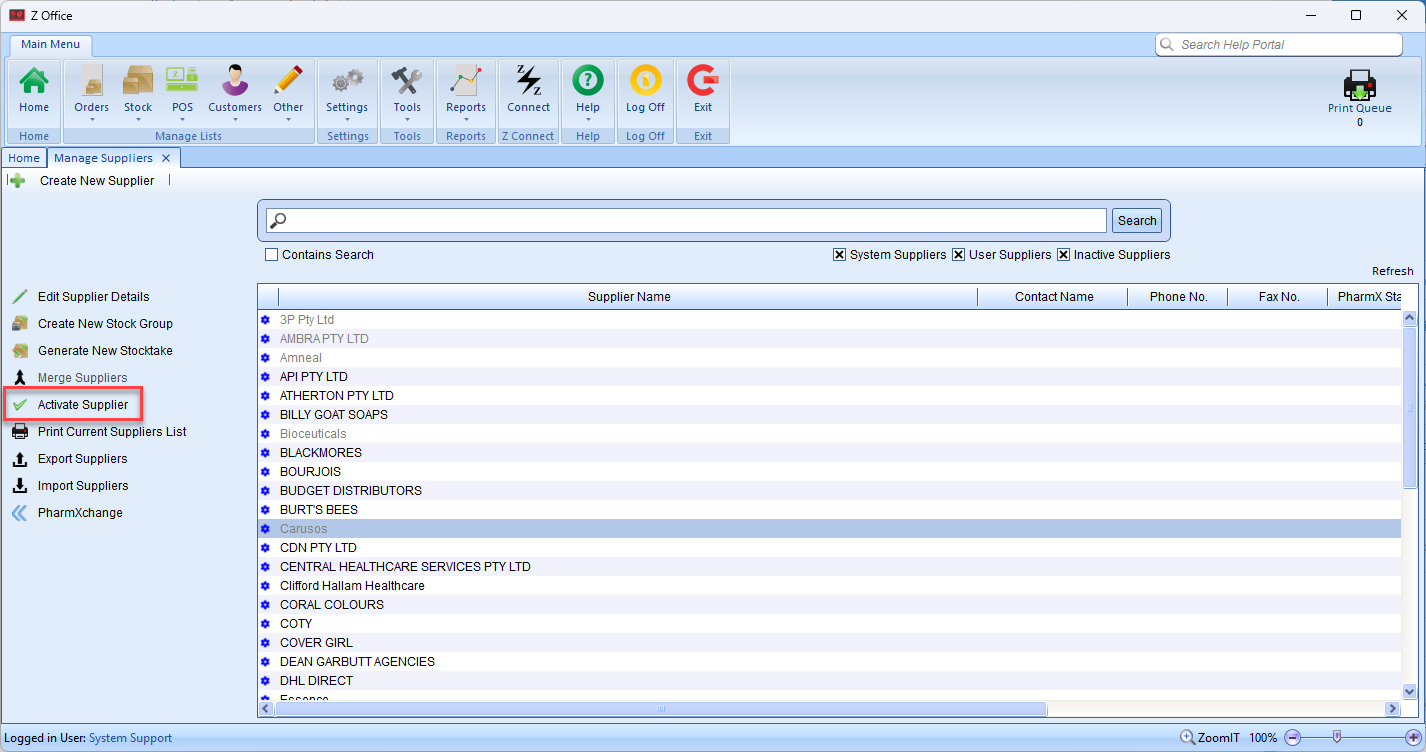Expand the Tools dropdown arrow
This screenshot has height=752, width=1426.
click(407, 120)
